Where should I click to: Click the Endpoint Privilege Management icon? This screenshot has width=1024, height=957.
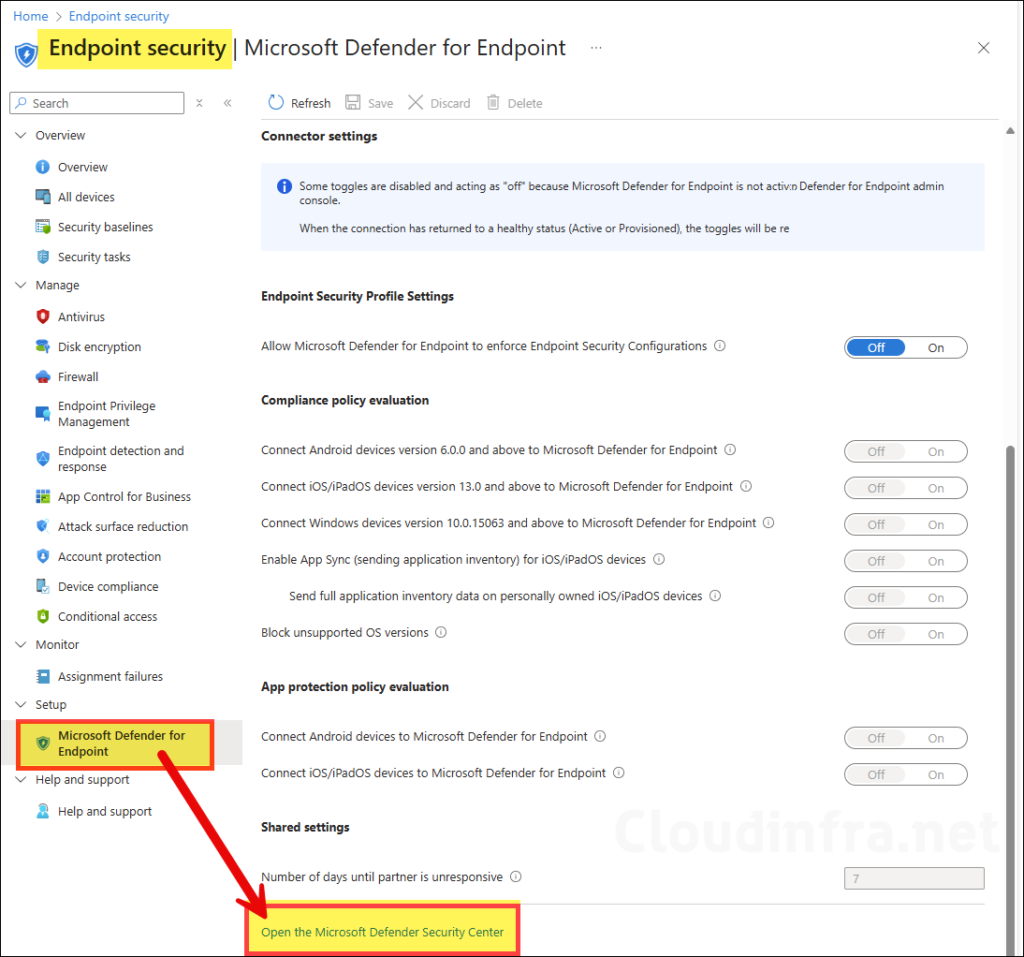pos(42,414)
